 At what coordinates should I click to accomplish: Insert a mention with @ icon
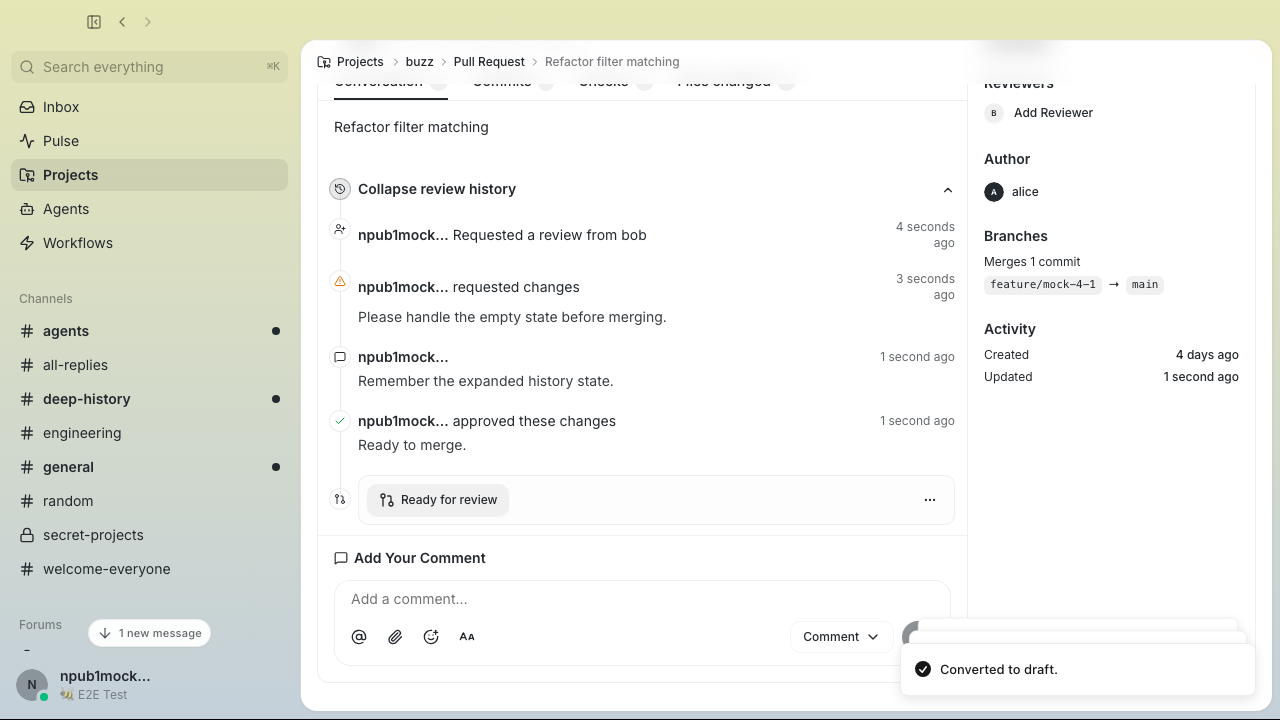[359, 637]
